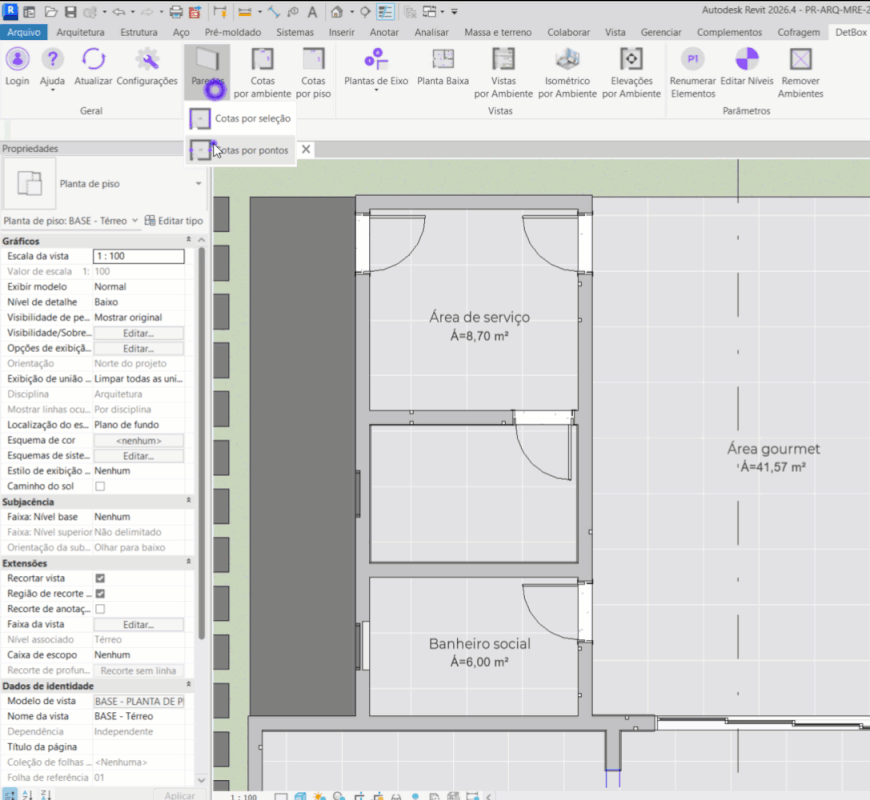Click the Editar tipo button

point(174,220)
